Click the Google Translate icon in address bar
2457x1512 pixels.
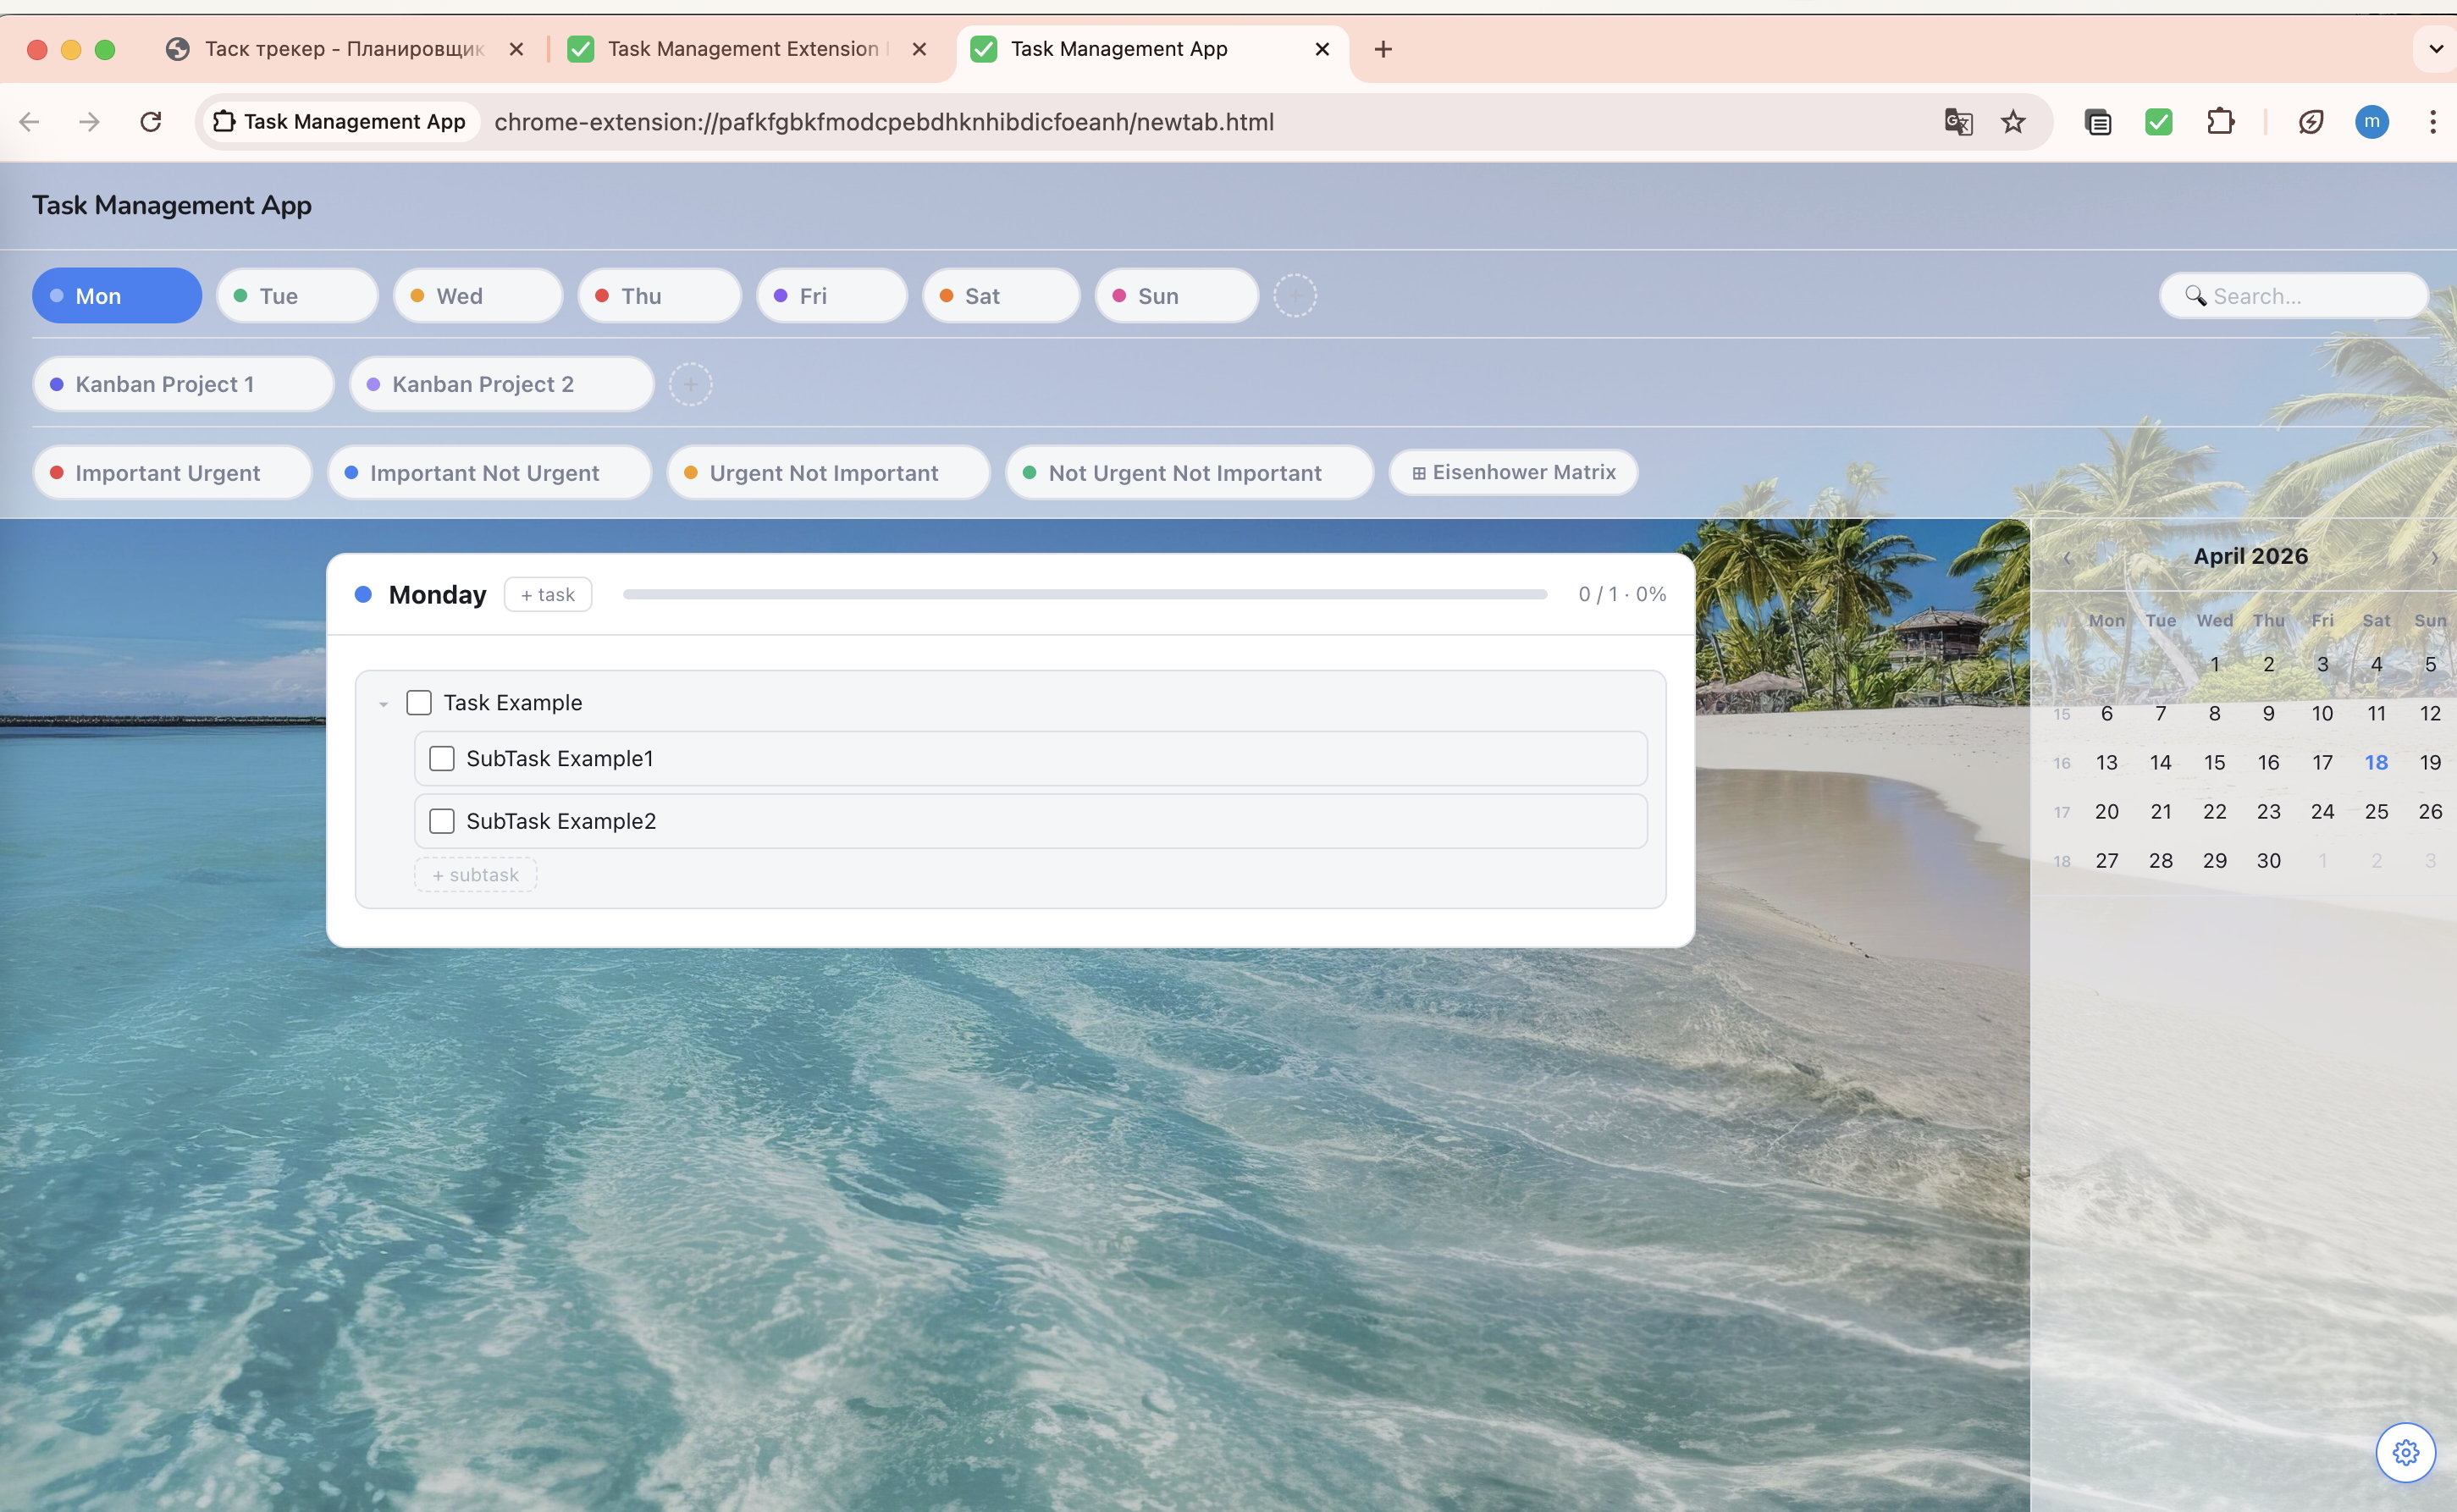(1957, 122)
